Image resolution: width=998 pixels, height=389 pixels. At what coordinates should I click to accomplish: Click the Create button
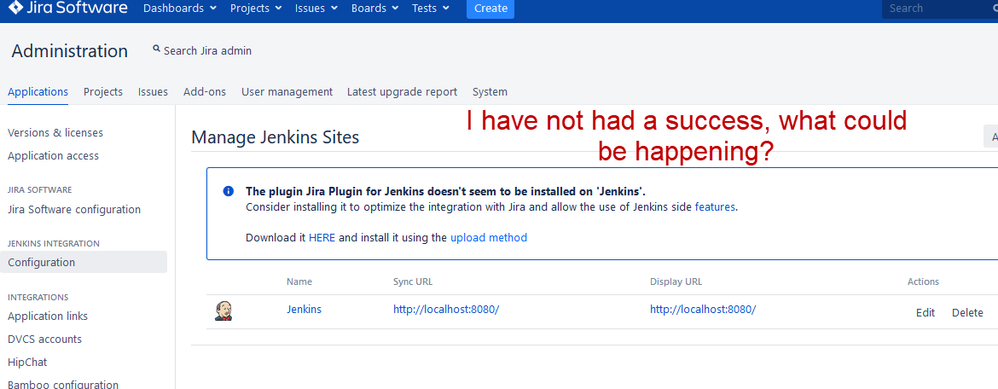(x=490, y=9)
